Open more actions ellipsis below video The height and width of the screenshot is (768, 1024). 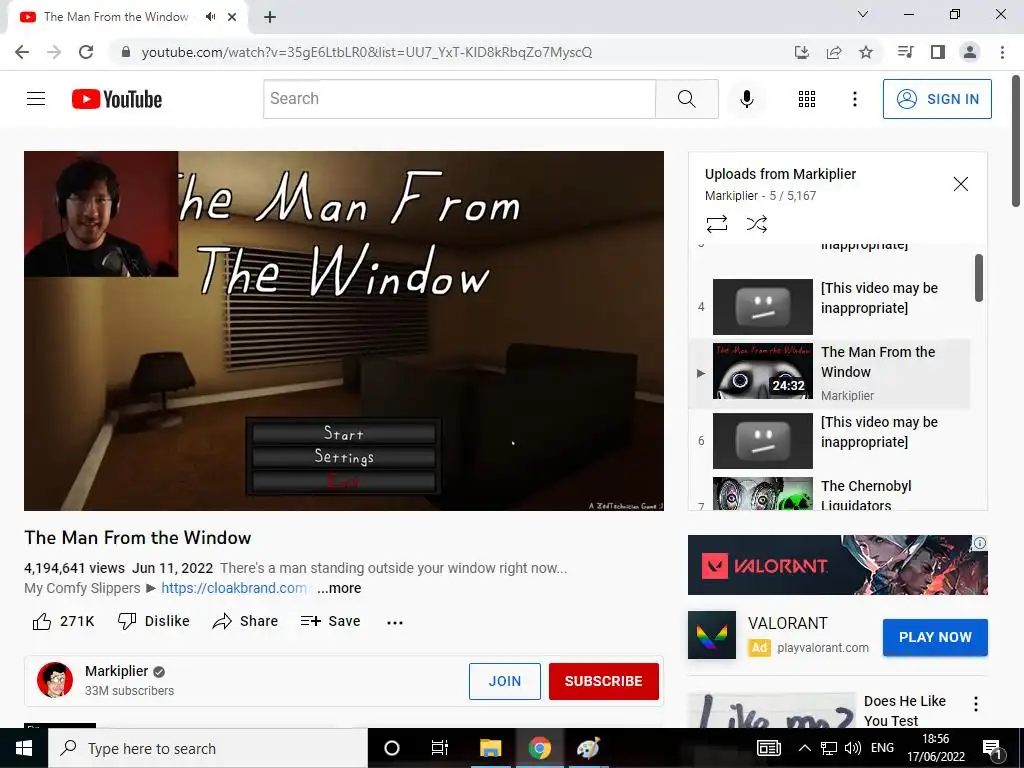pyautogui.click(x=394, y=622)
